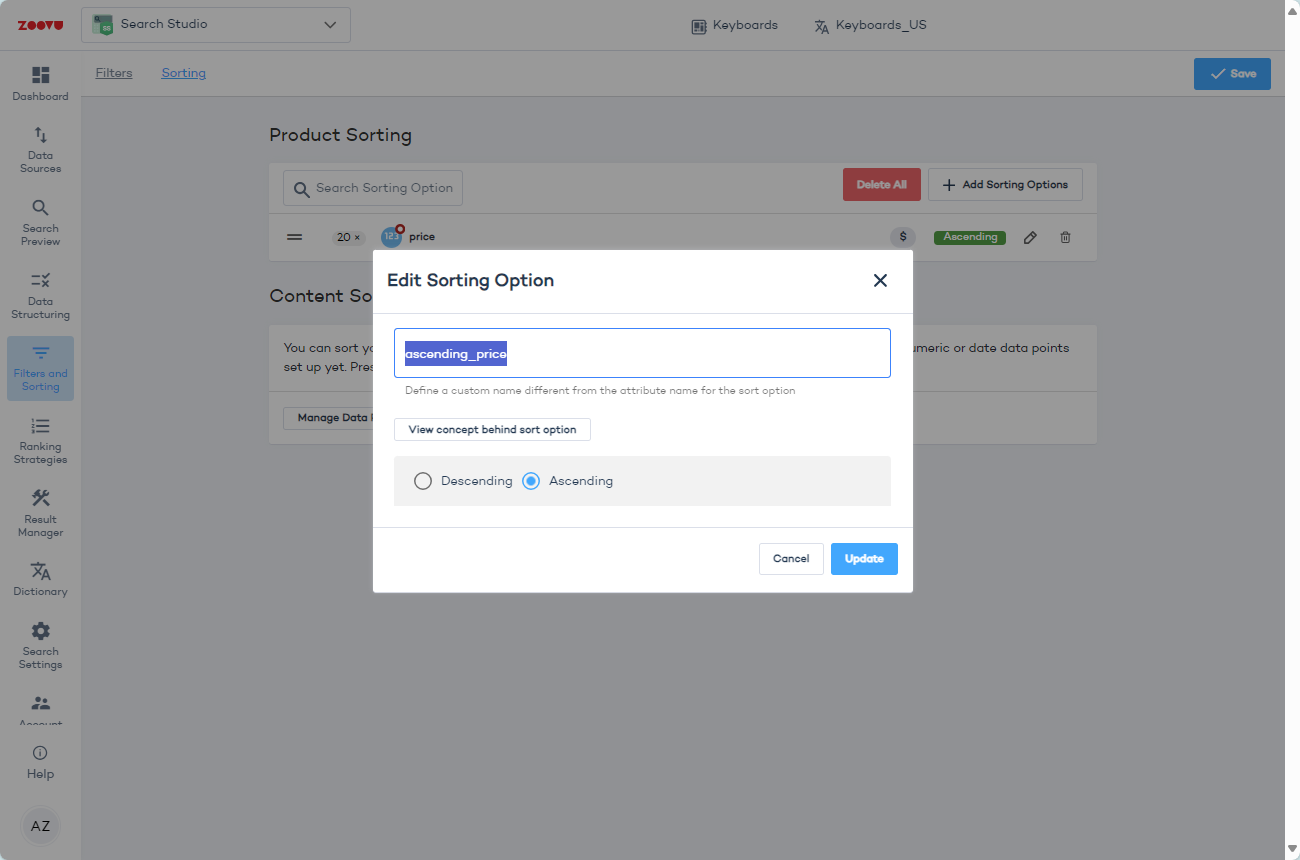The height and width of the screenshot is (860, 1300).
Task: Open the Dashboard sidebar icon
Action: (x=40, y=76)
